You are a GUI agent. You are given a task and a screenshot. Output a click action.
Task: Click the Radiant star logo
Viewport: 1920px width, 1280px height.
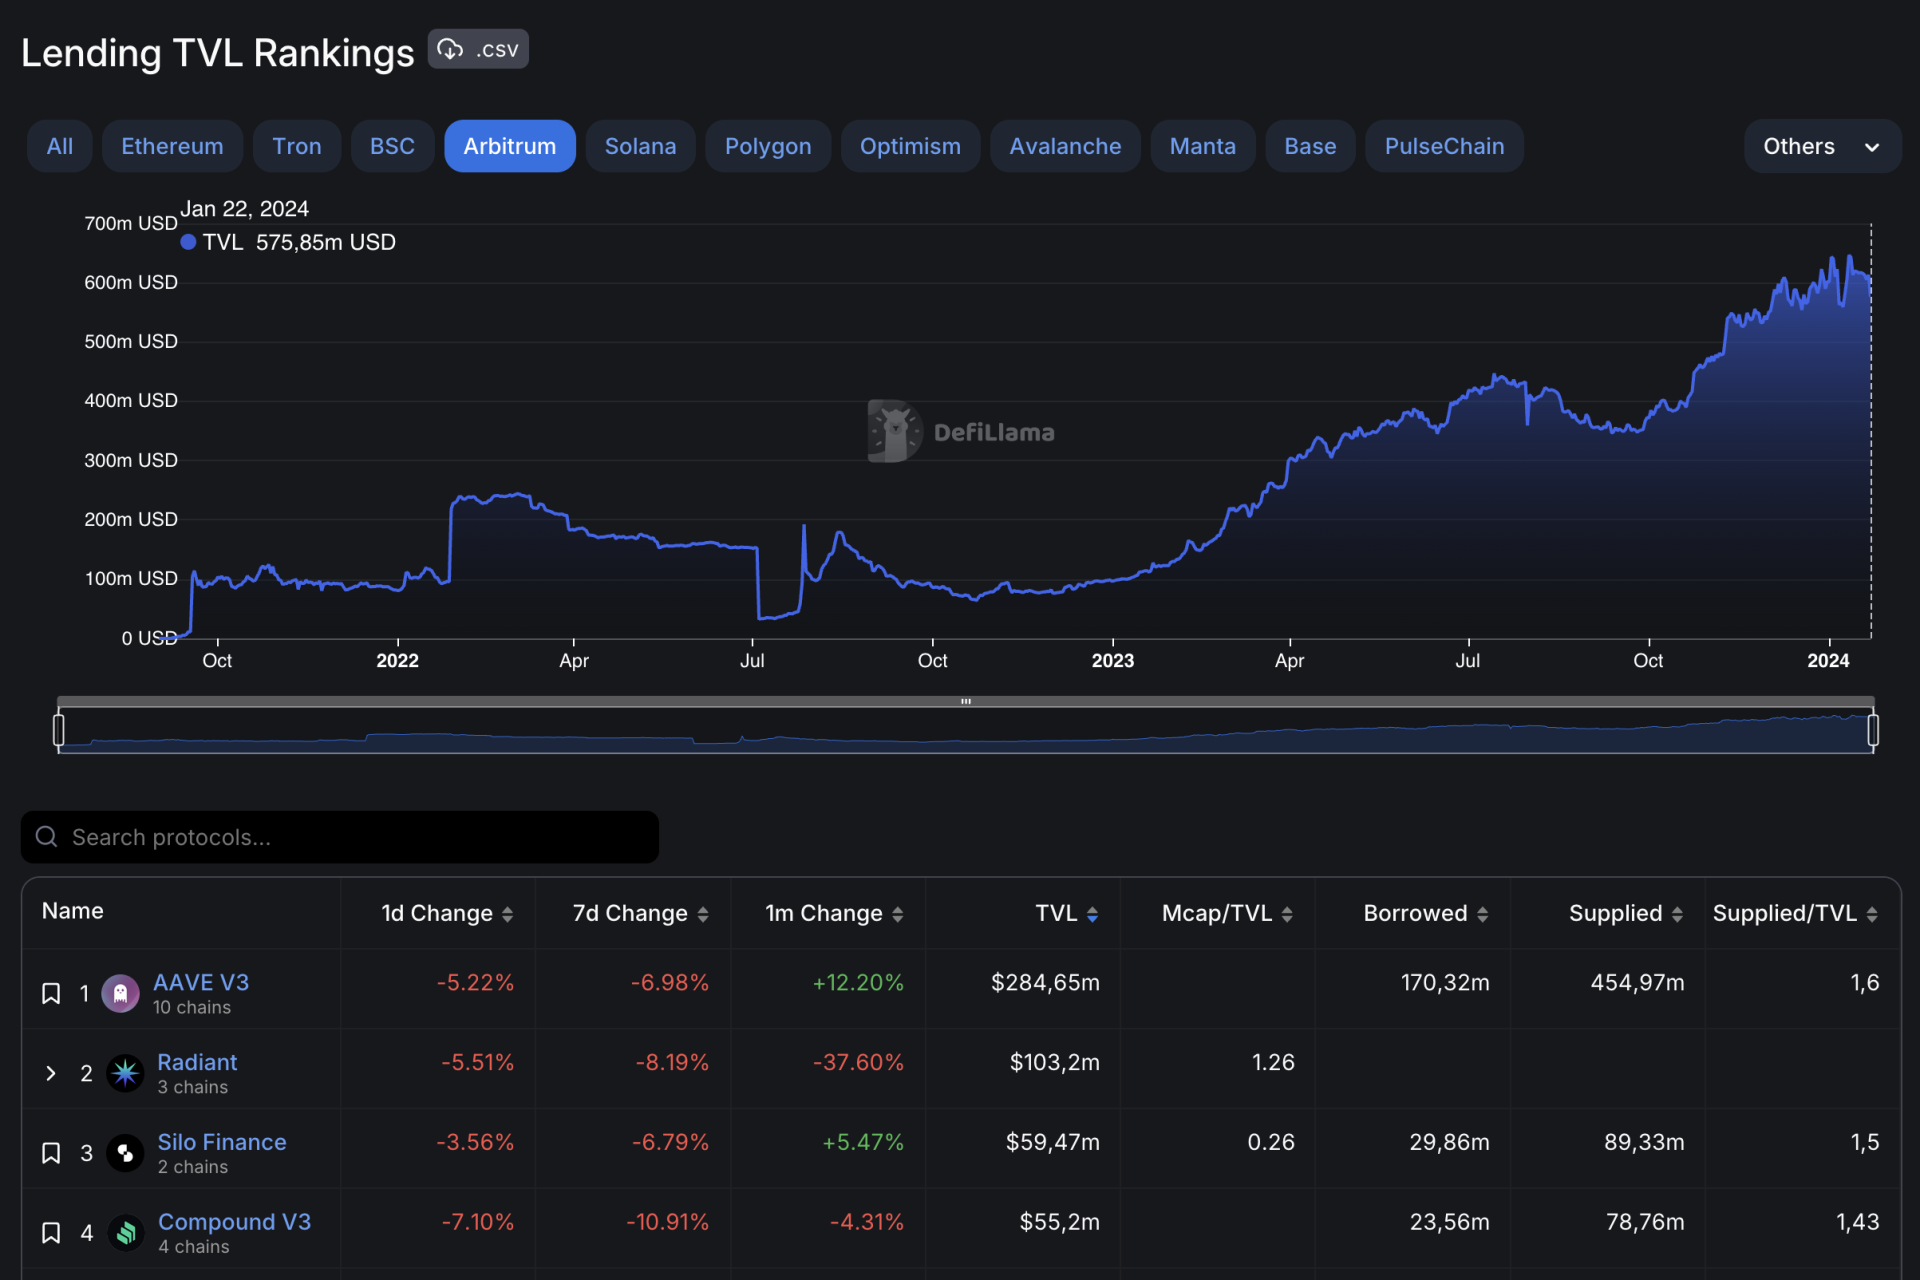tap(125, 1073)
